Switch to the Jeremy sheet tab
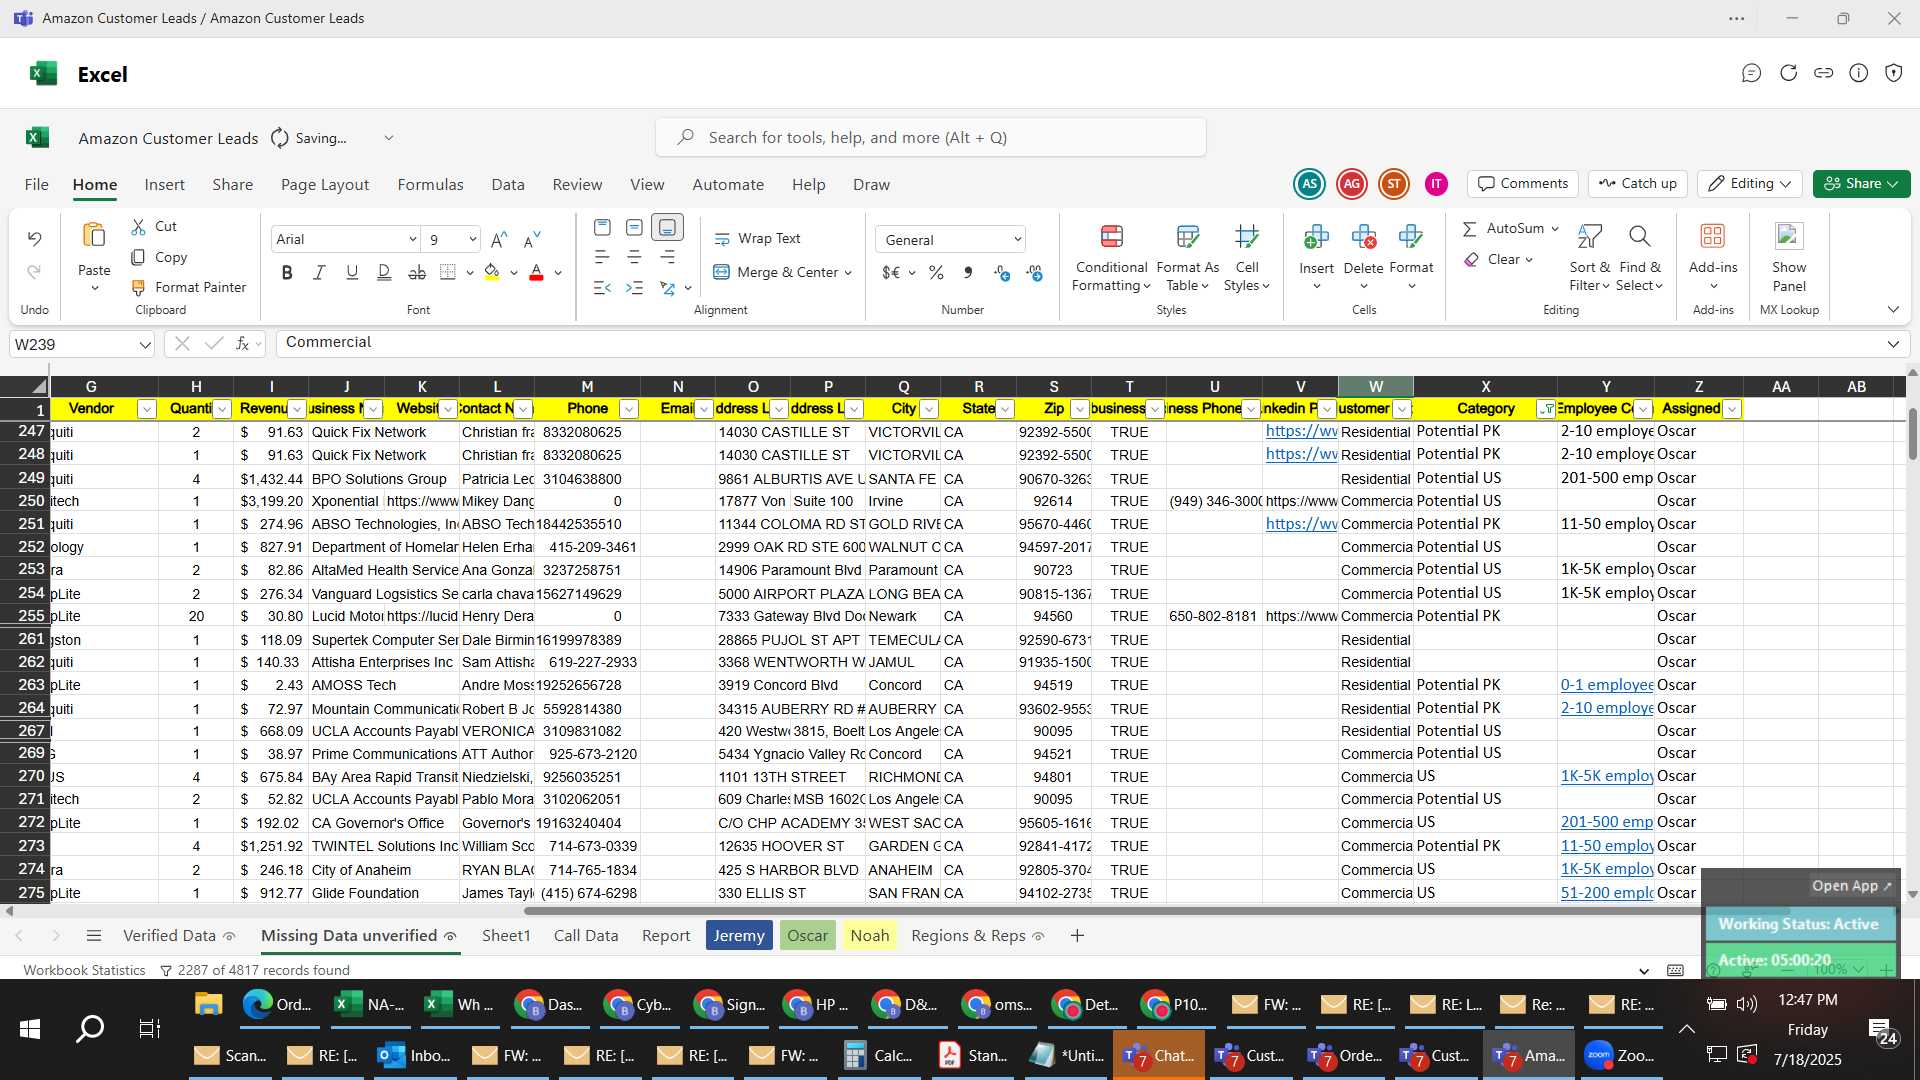Image resolution: width=1920 pixels, height=1080 pixels. click(739, 936)
